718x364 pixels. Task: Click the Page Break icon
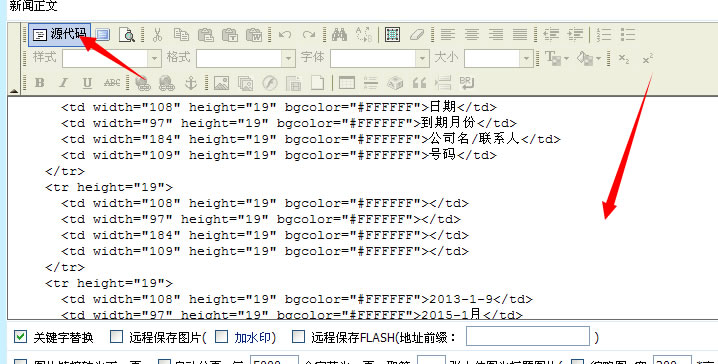pos(443,83)
